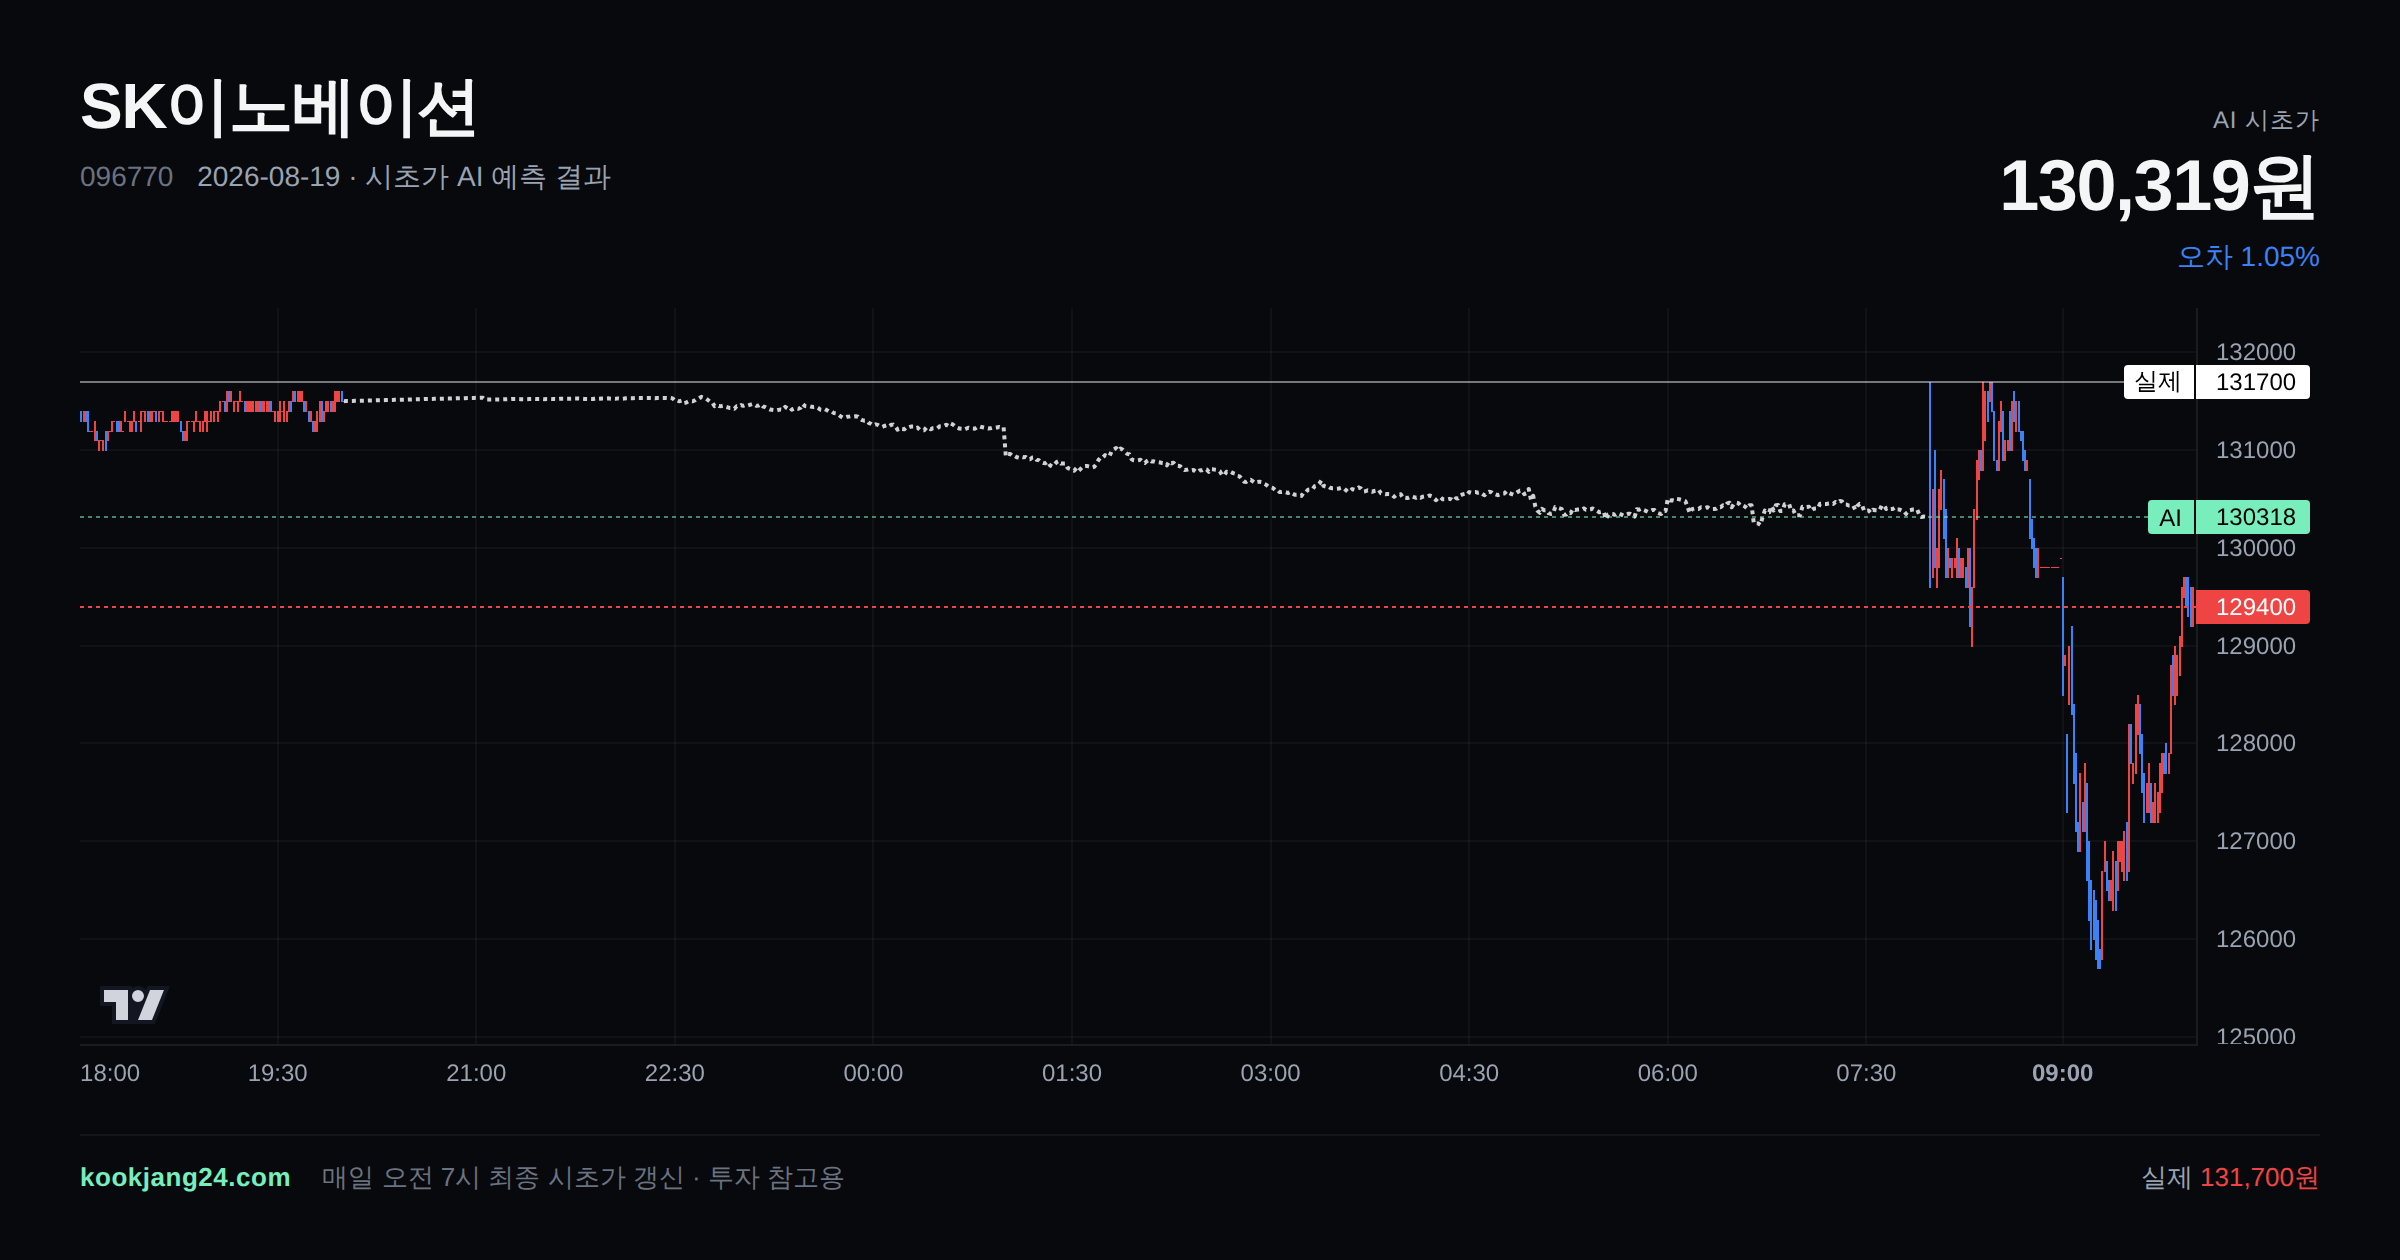Click the 04:30 time axis label

[1469, 1073]
